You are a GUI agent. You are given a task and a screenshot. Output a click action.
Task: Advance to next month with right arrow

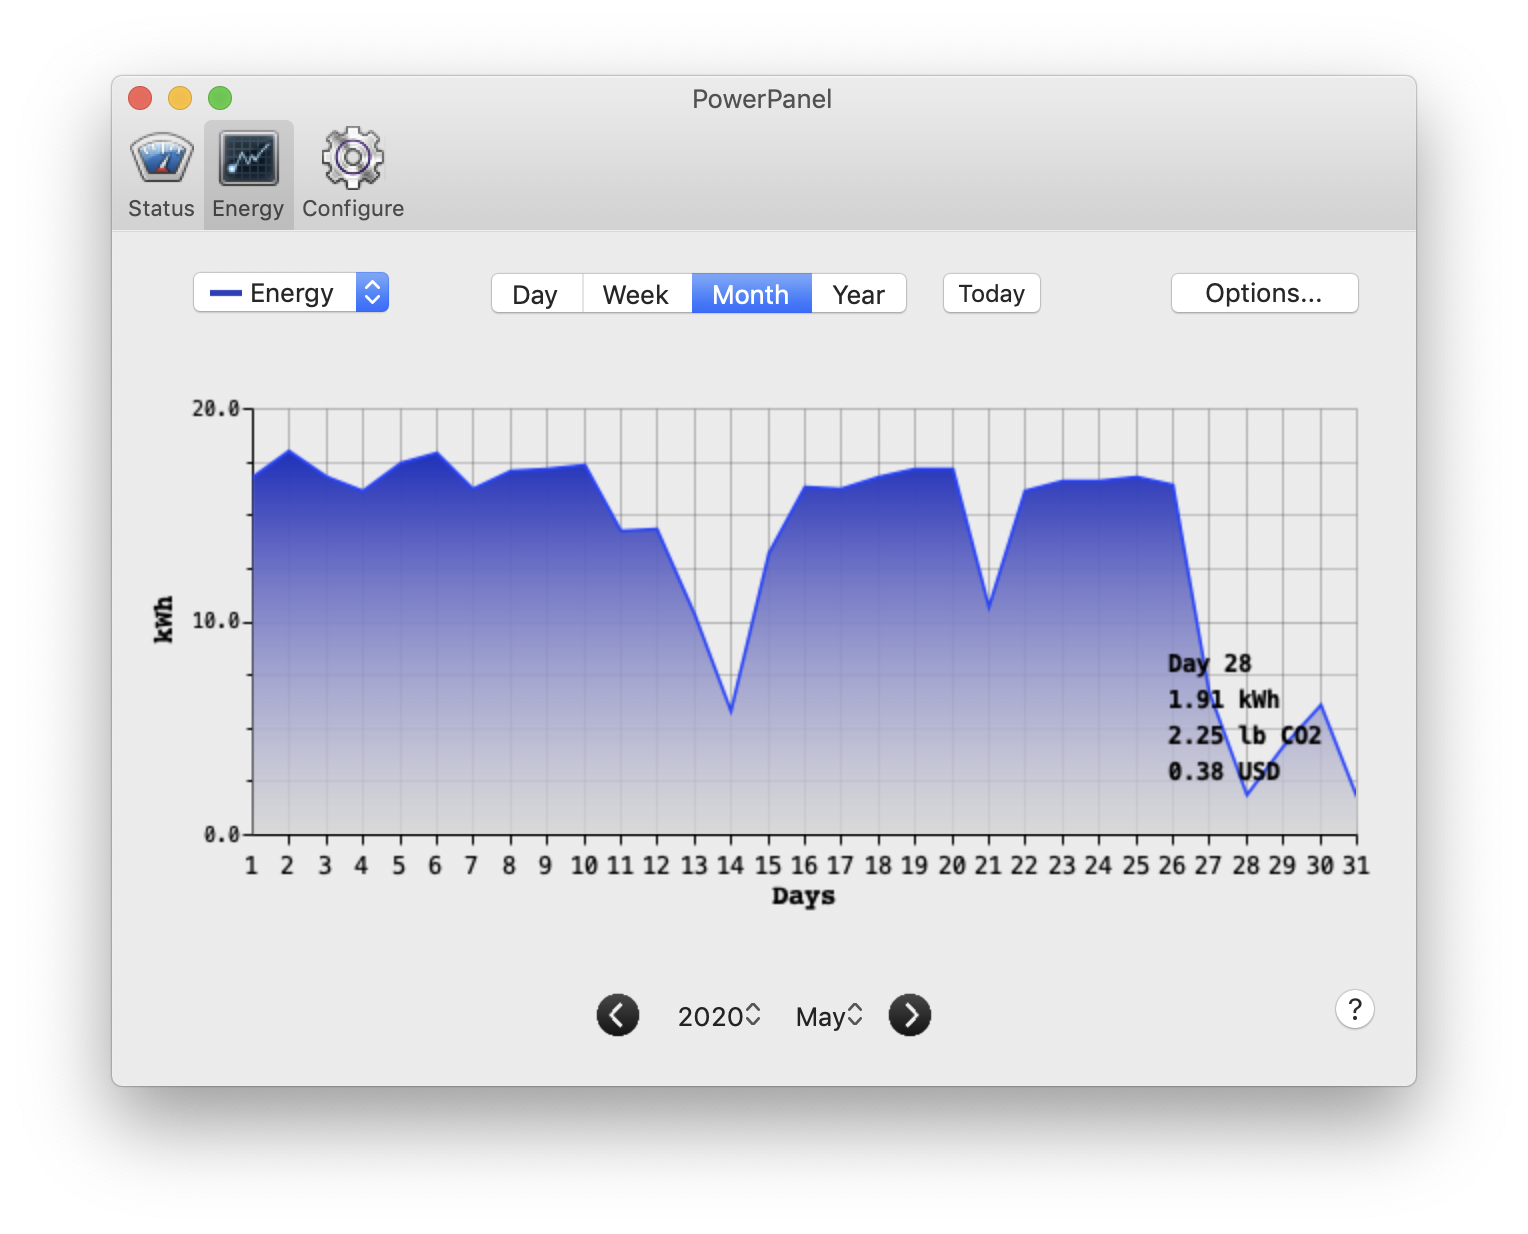(x=910, y=1015)
